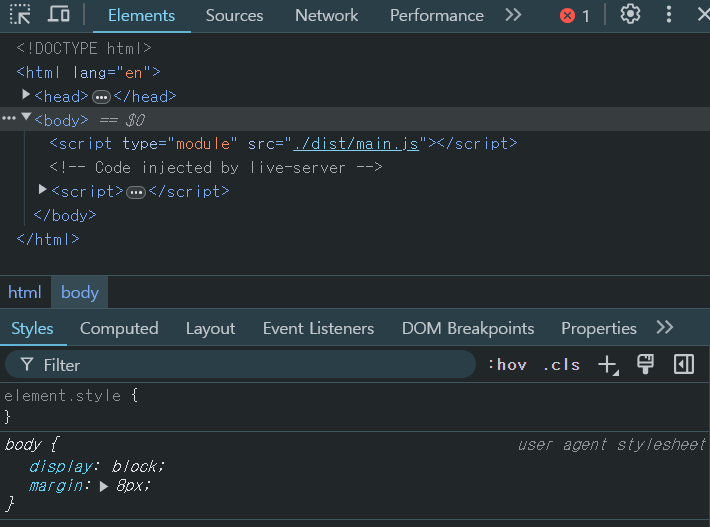The image size is (710, 527).
Task: Expand the margin shorthand triangle
Action: point(104,487)
